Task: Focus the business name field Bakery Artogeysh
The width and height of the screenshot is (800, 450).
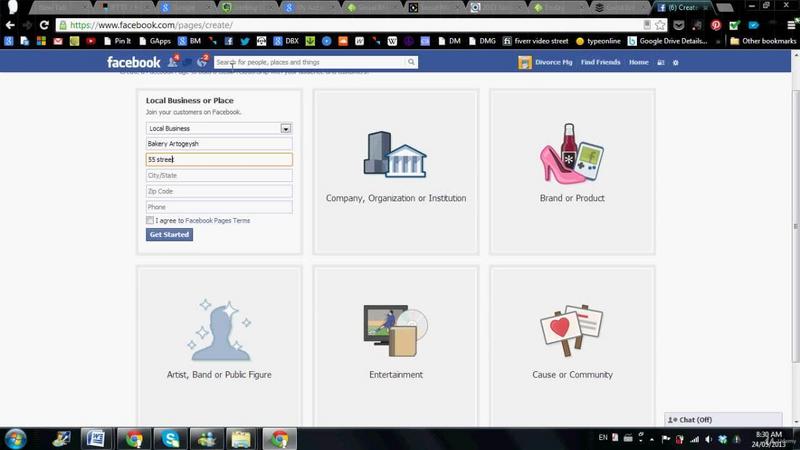Action: click(x=219, y=144)
